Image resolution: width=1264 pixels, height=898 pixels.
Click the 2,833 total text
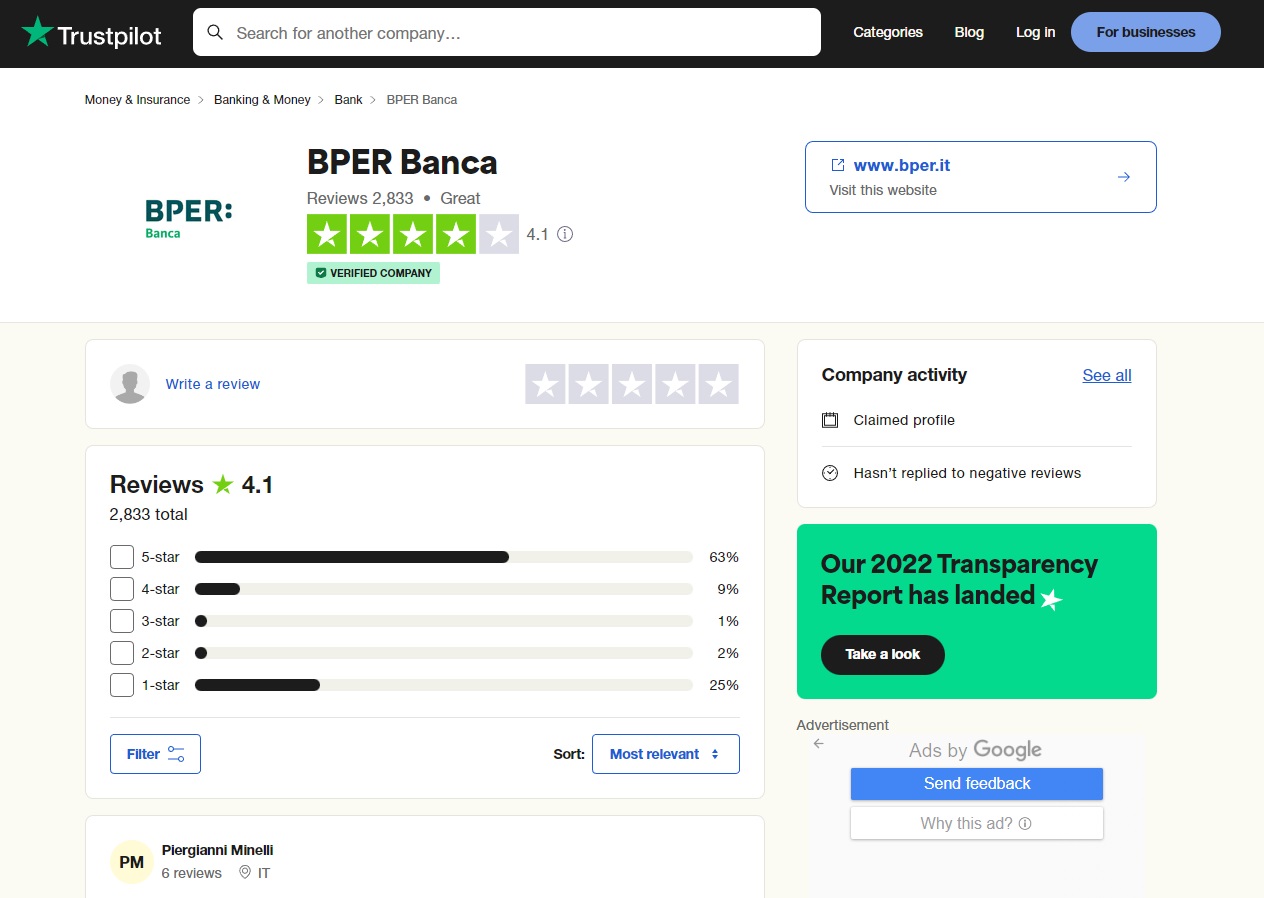coord(149,514)
